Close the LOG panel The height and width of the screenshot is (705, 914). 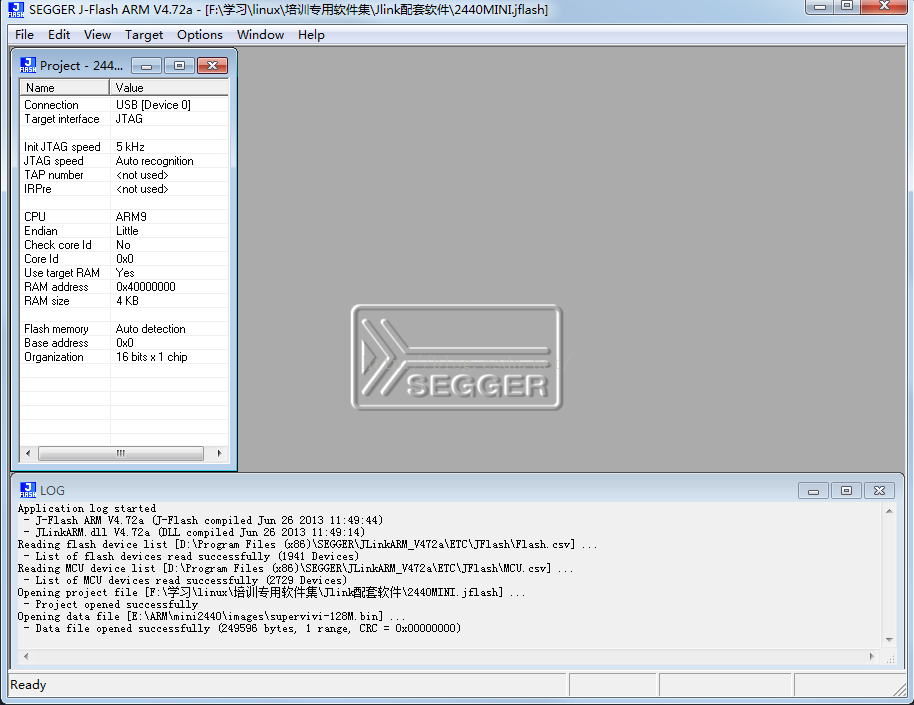[879, 490]
